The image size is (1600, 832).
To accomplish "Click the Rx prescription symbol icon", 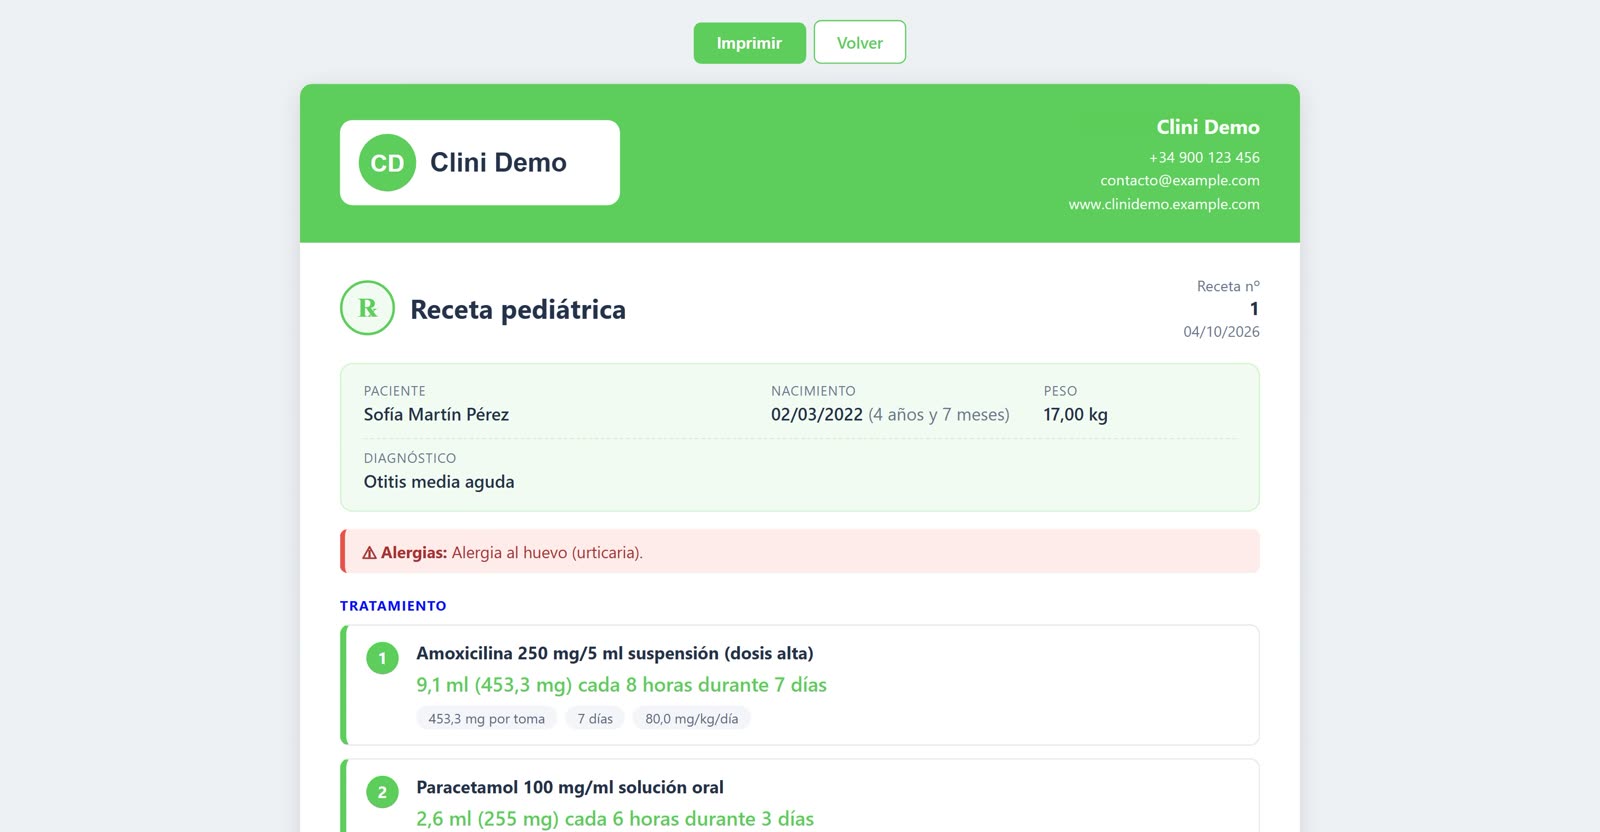I will click(x=367, y=308).
